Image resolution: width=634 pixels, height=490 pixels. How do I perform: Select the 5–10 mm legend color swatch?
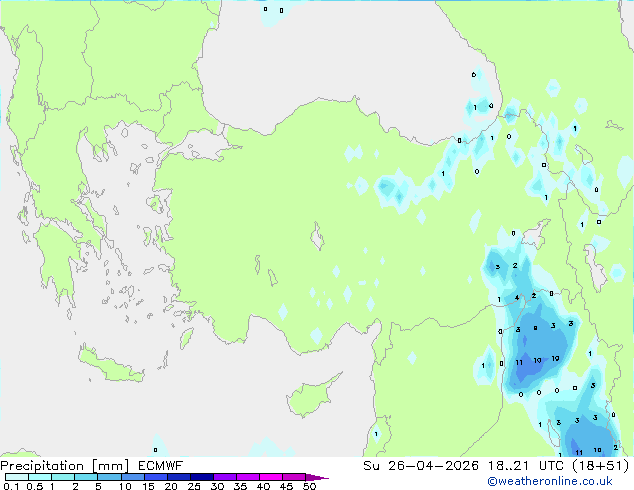point(109,477)
